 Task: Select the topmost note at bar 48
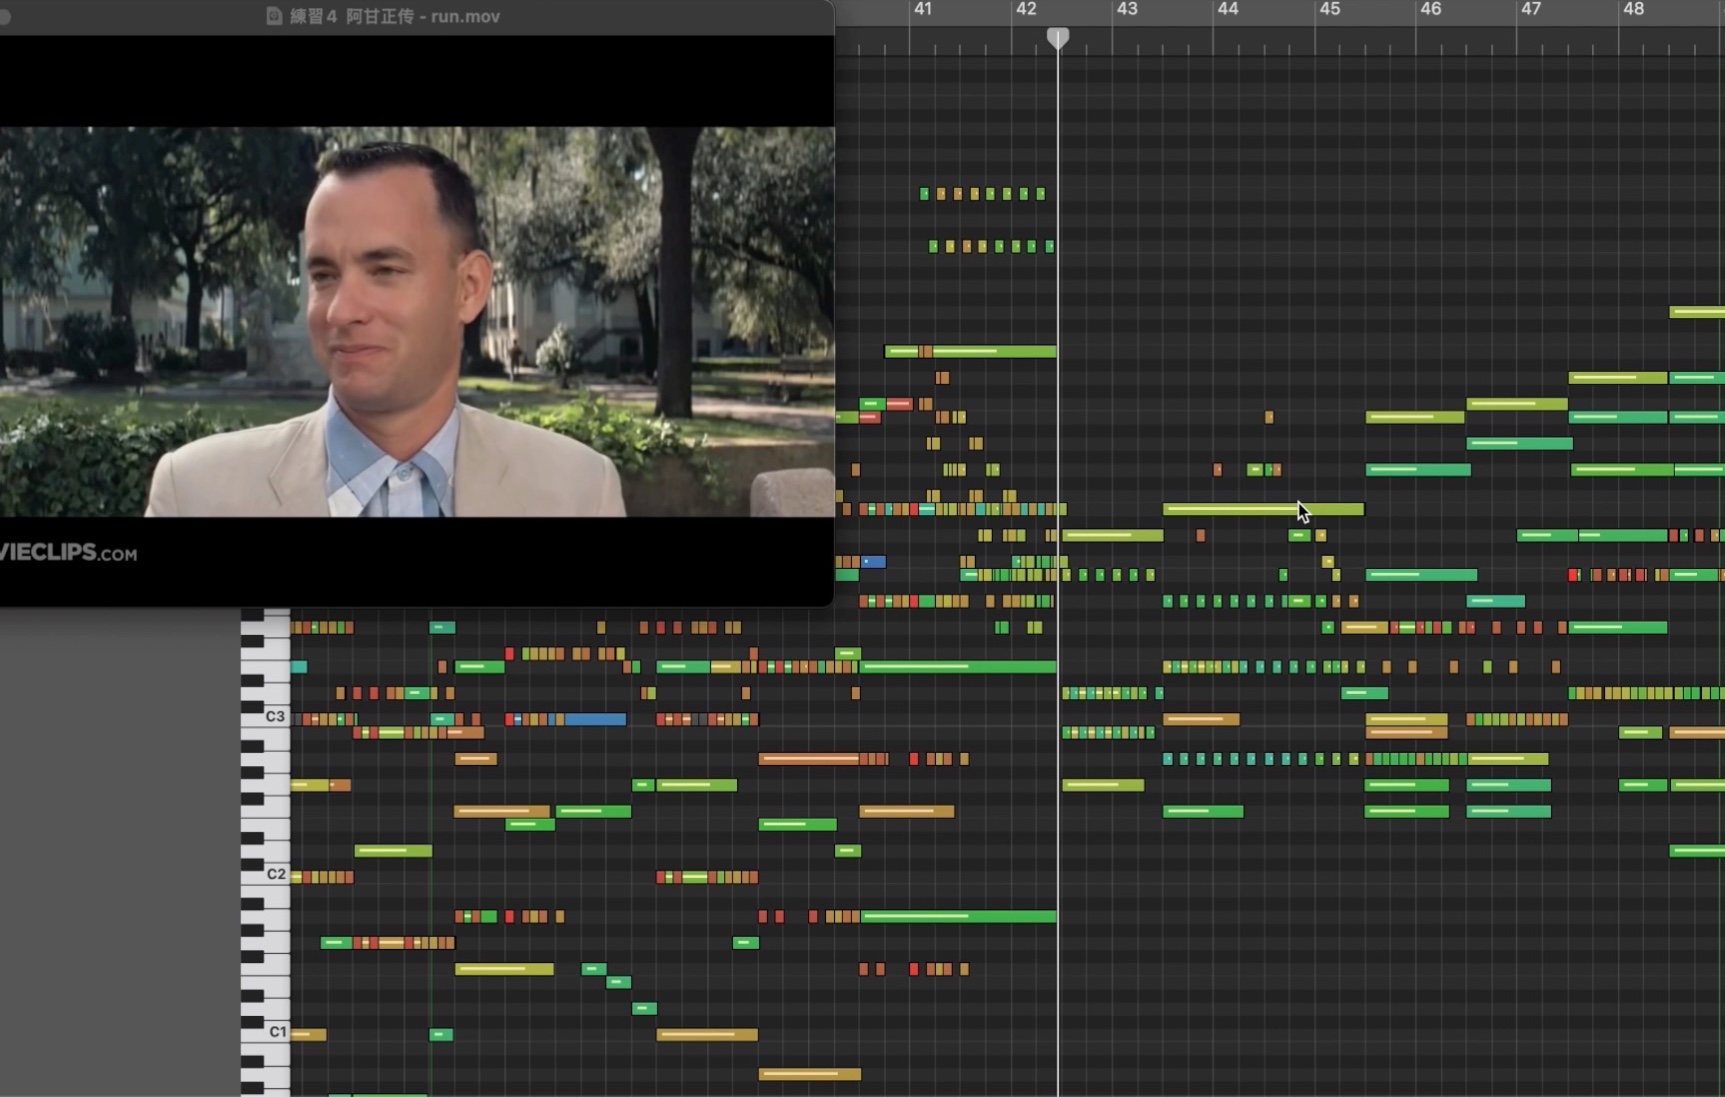(x=1697, y=312)
